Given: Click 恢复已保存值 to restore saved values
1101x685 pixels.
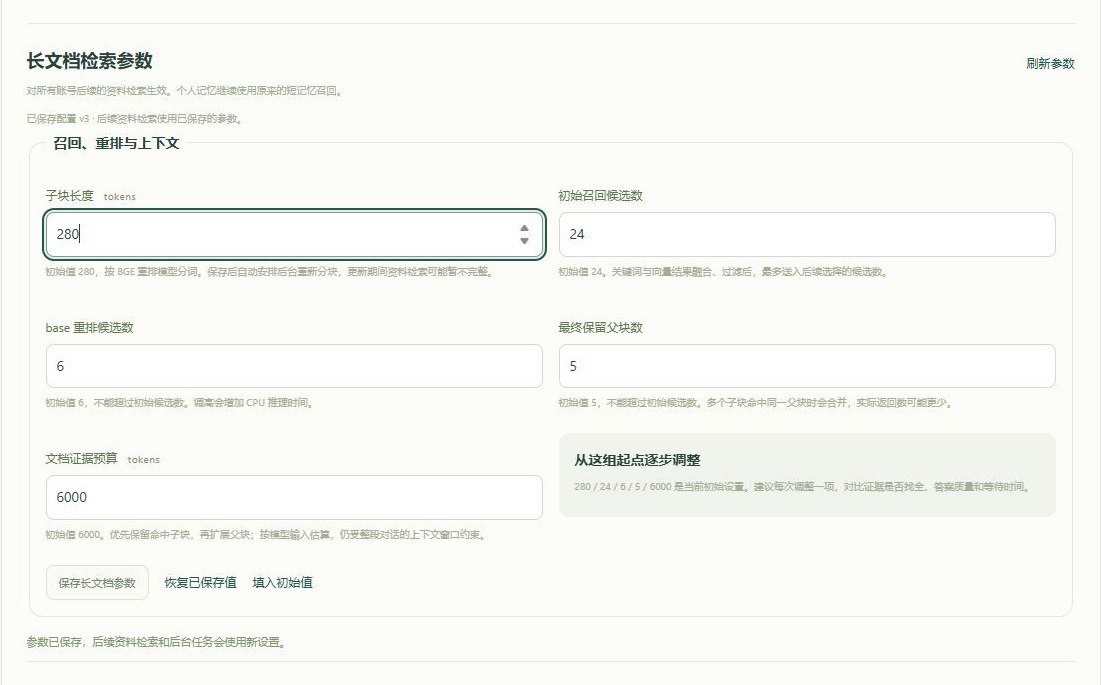Looking at the screenshot, I should (200, 583).
